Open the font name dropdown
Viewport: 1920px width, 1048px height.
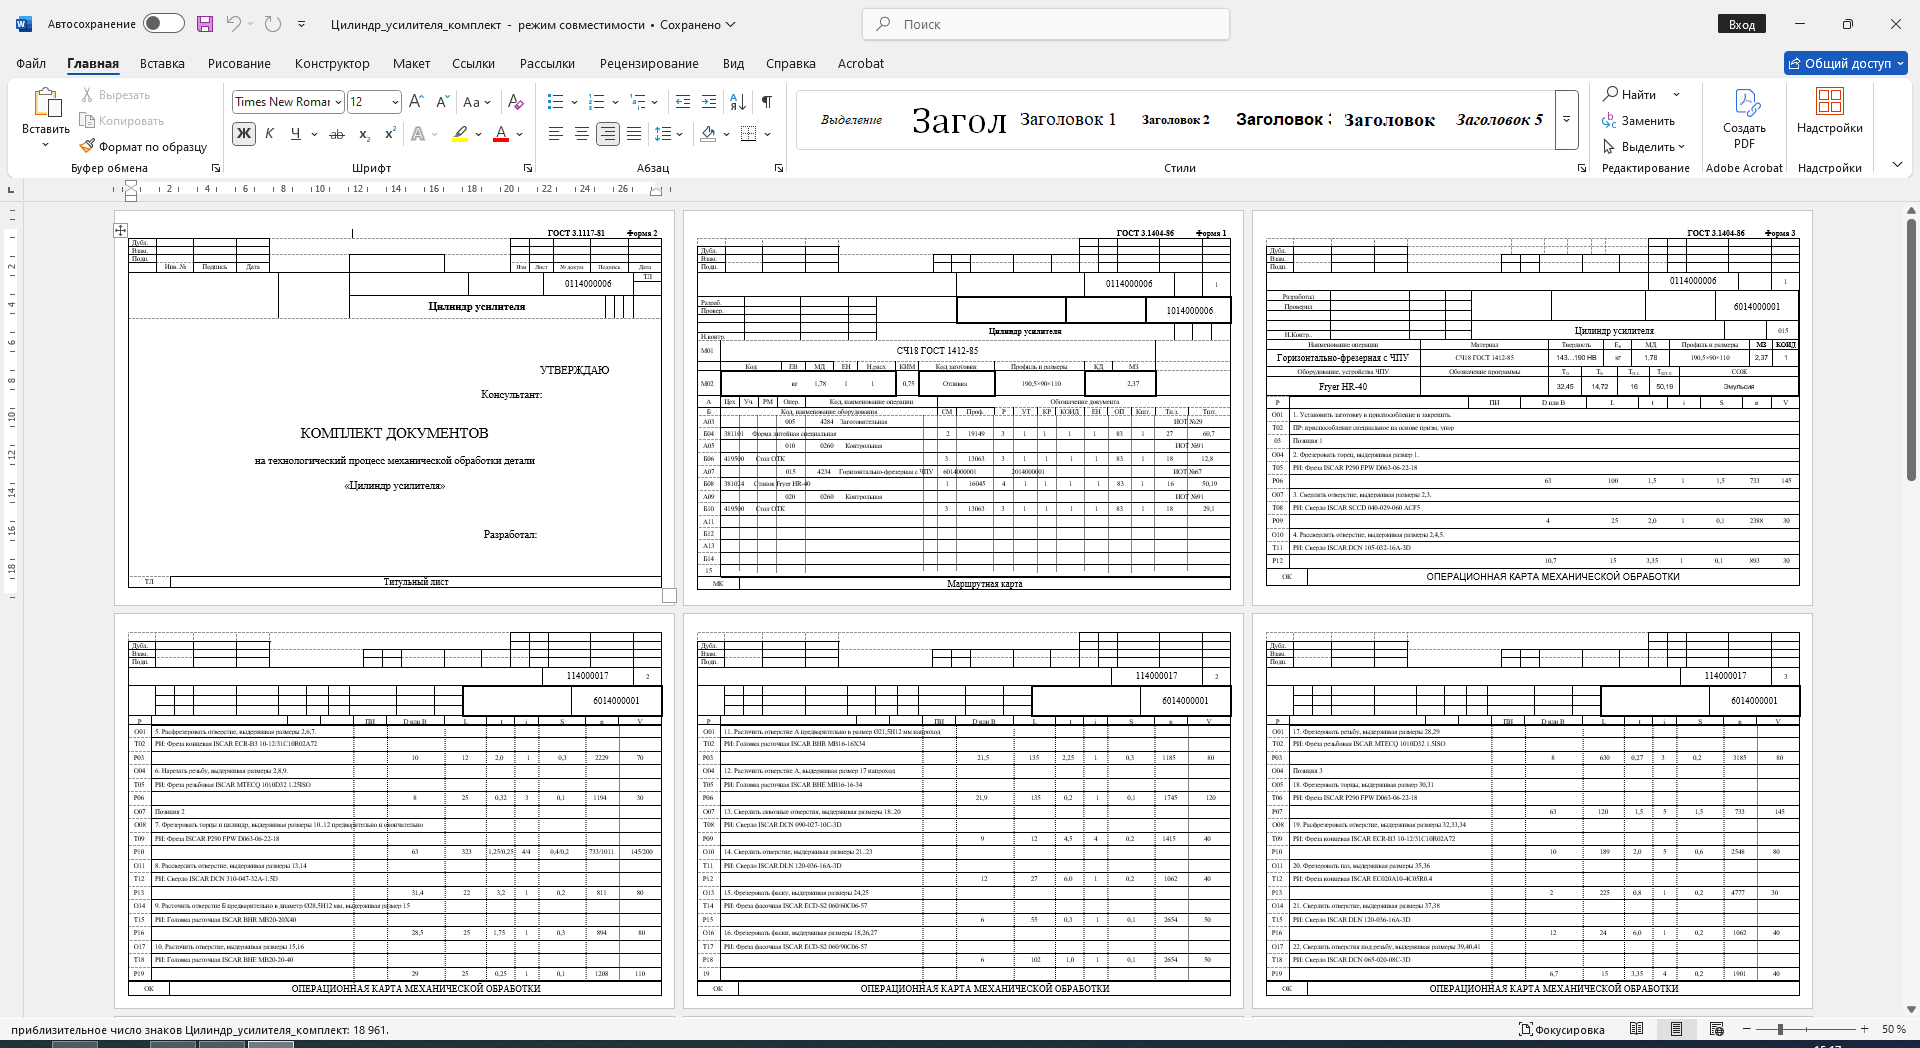pyautogui.click(x=339, y=102)
